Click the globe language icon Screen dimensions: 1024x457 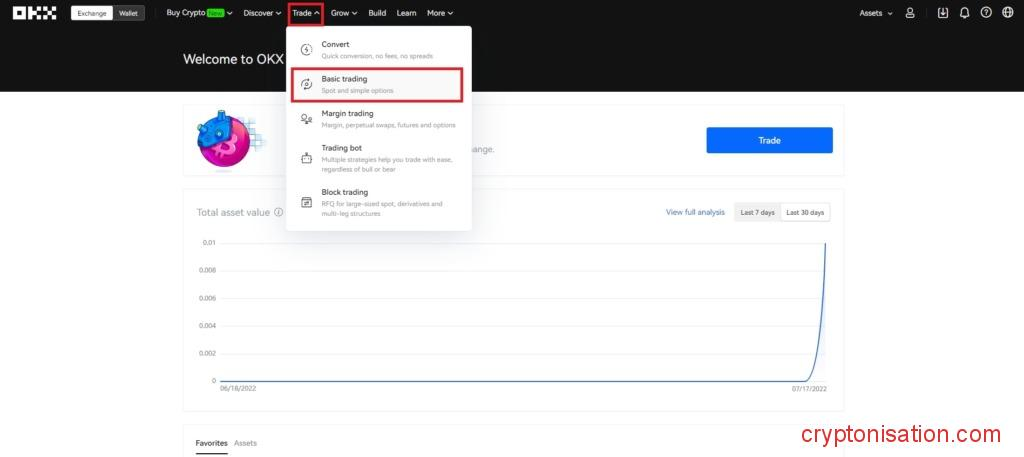coord(1007,13)
